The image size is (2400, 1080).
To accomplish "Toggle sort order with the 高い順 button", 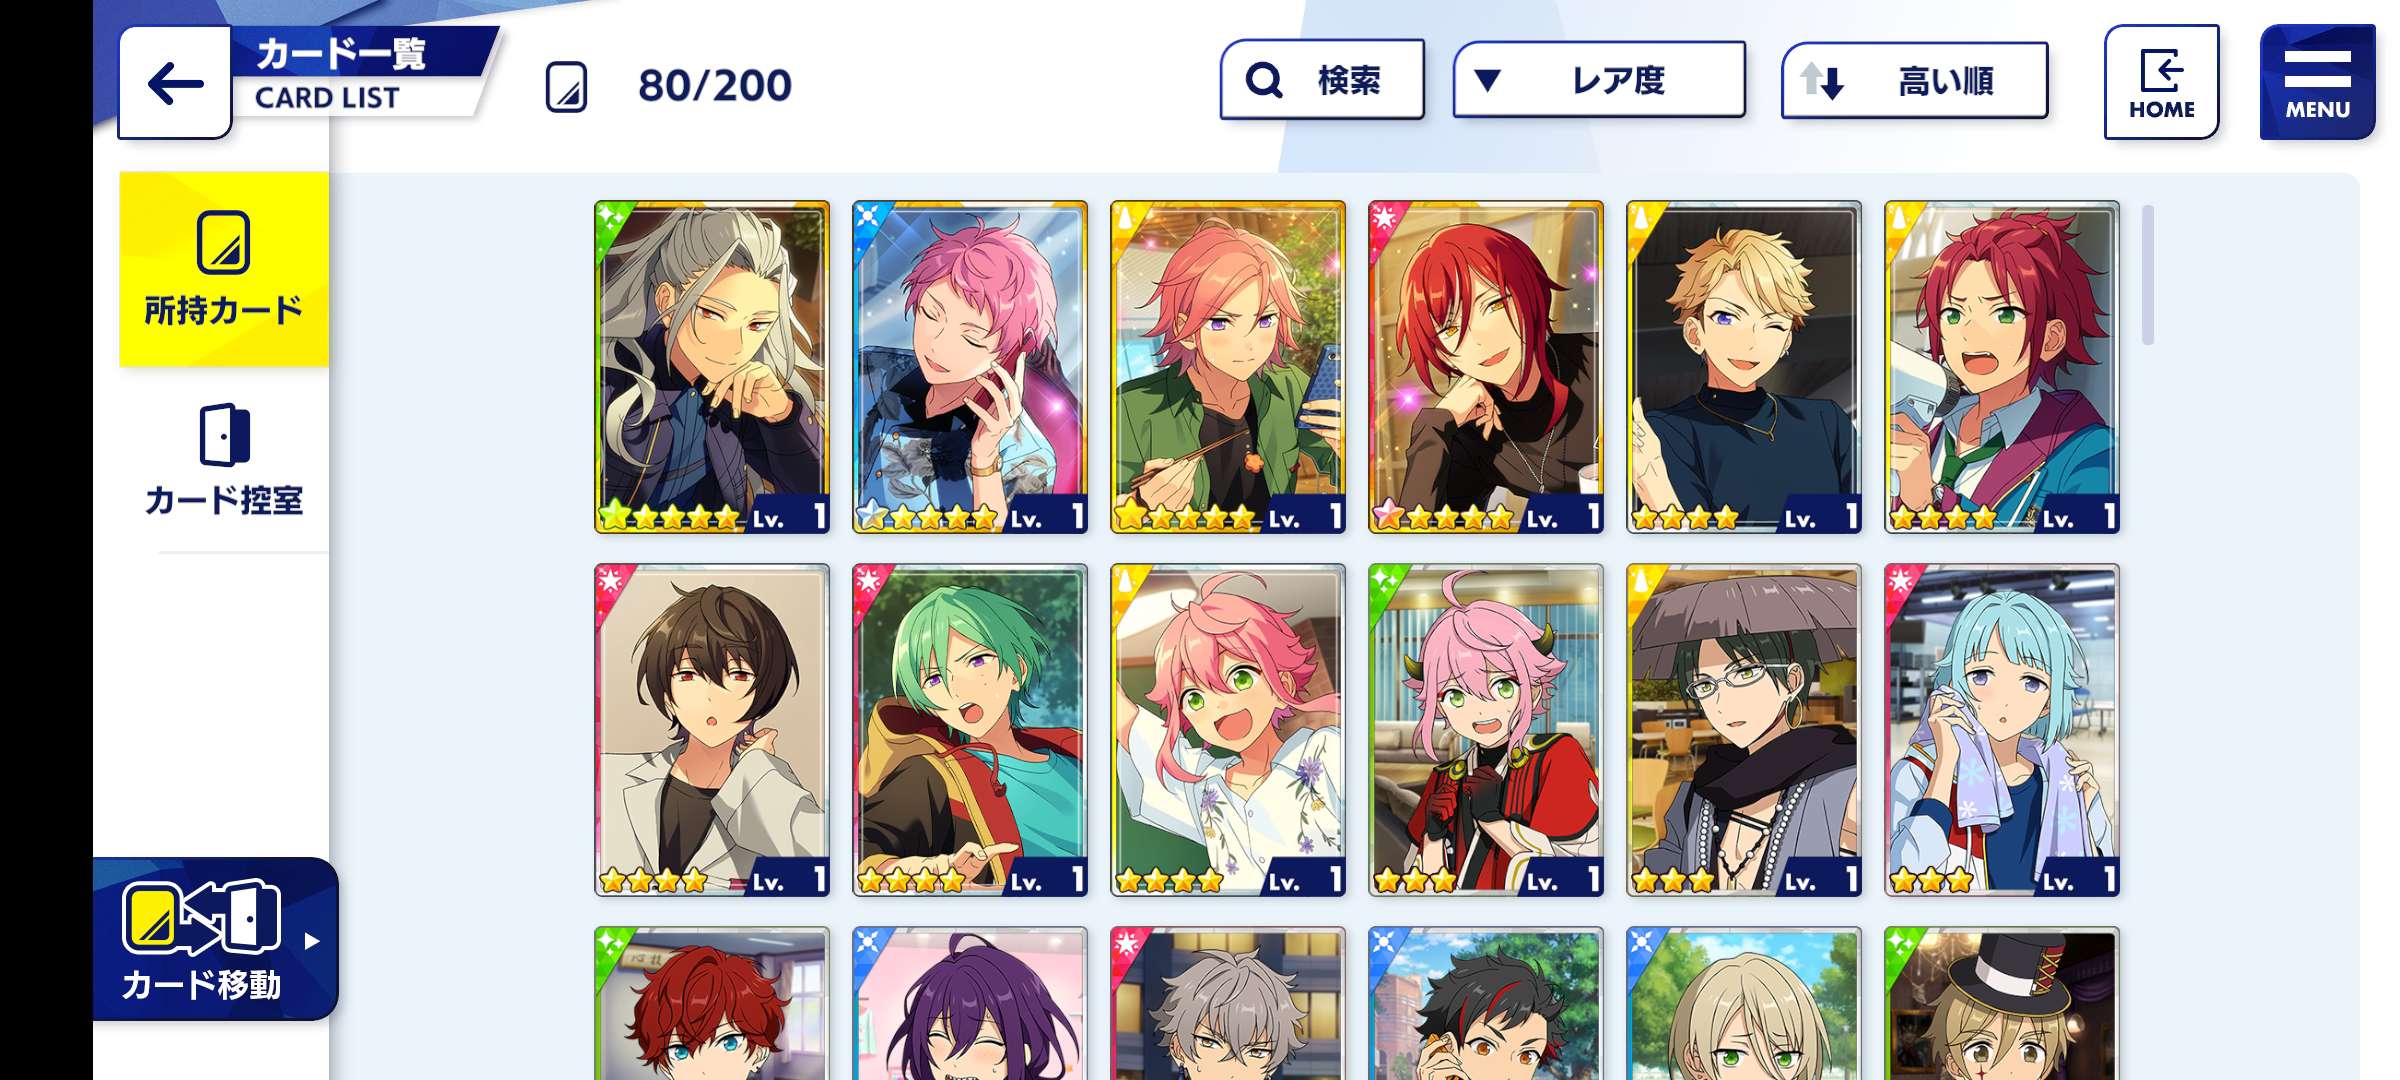I will [1914, 80].
